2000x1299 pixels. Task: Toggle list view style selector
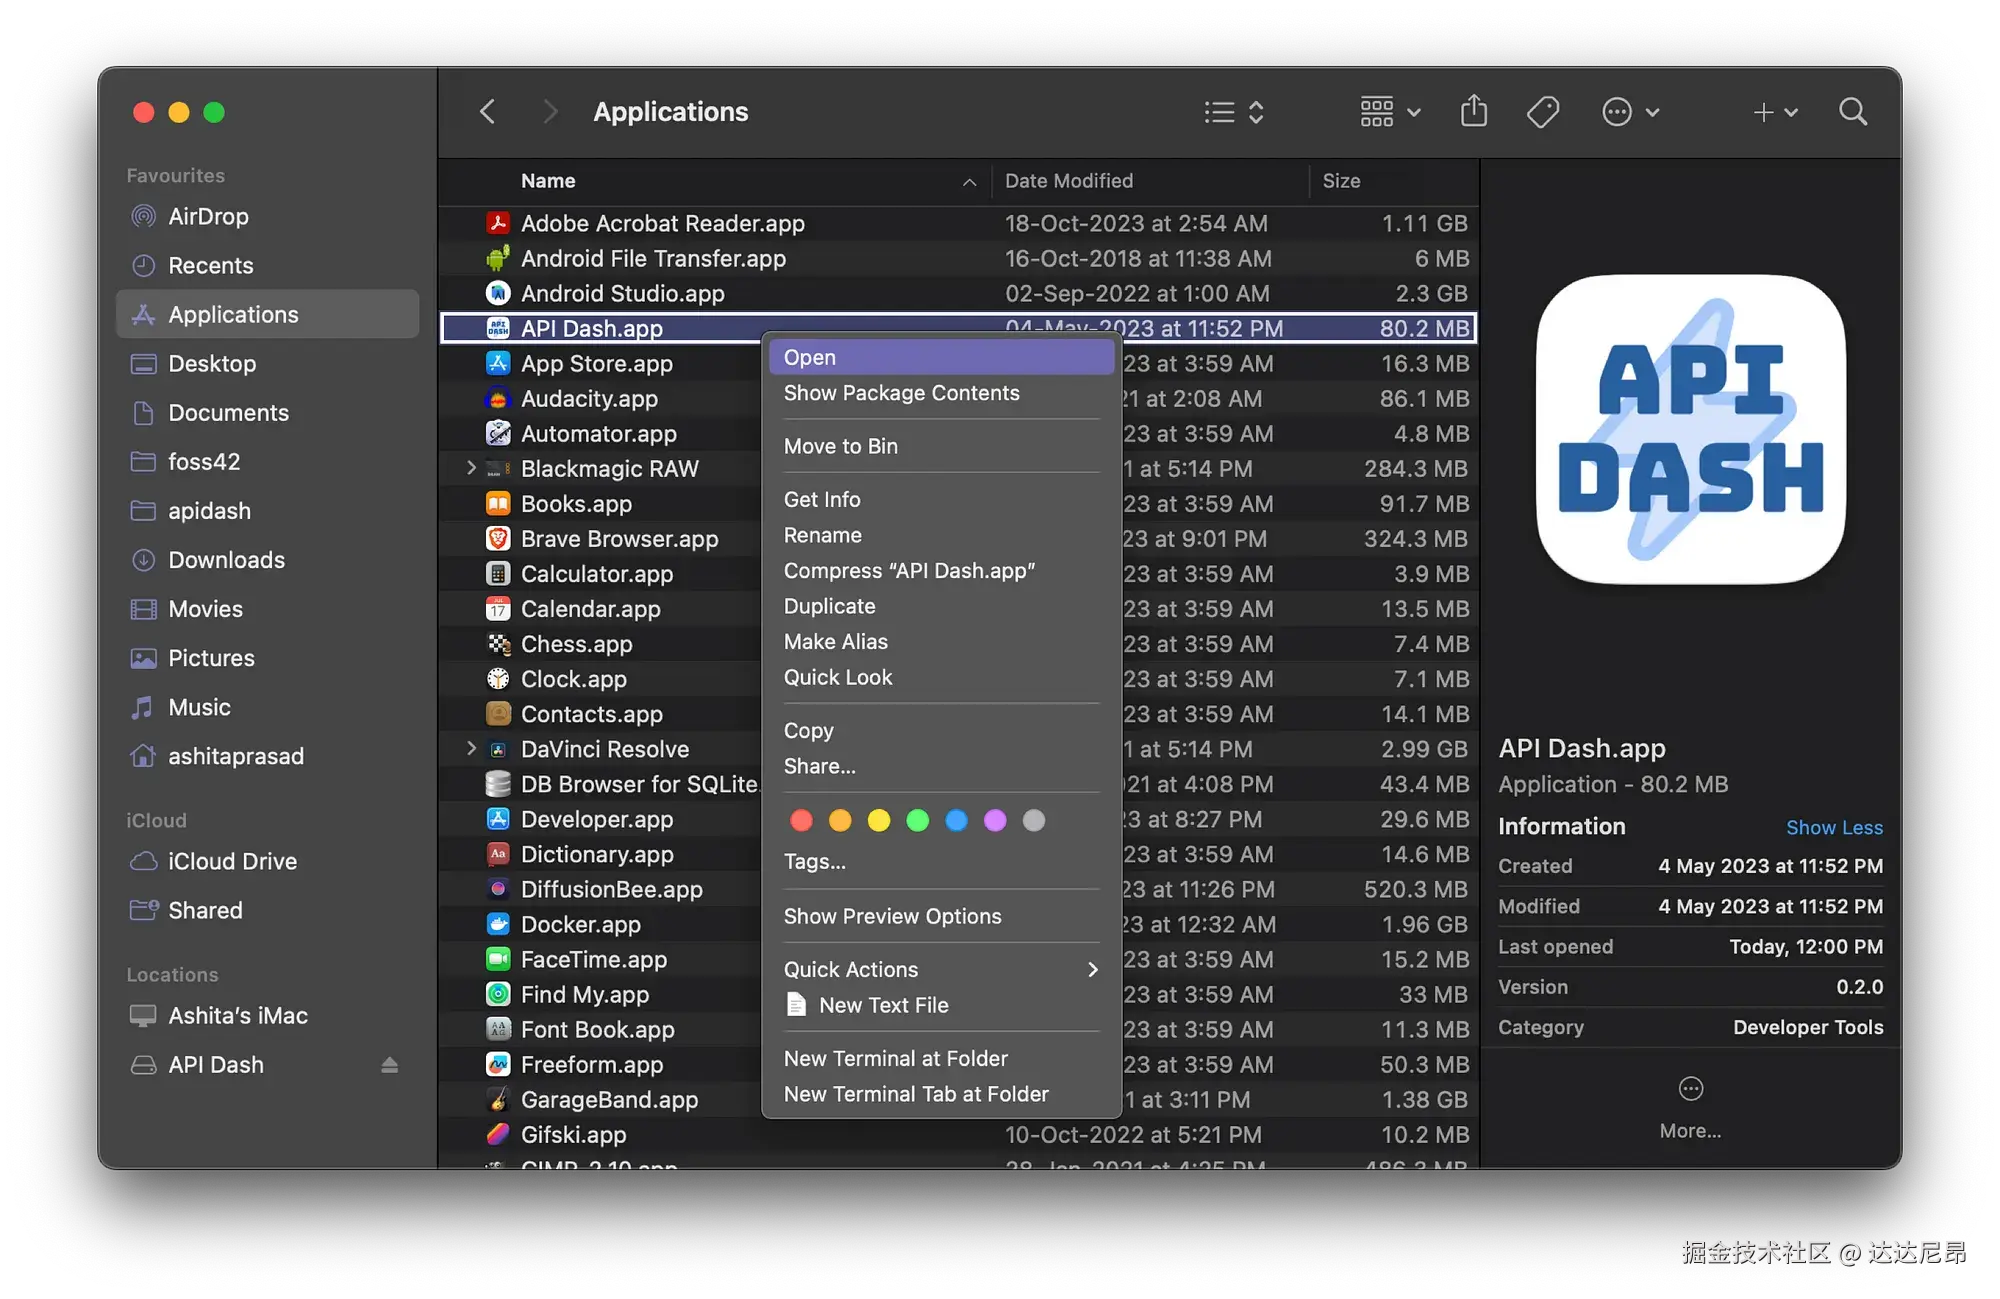1234,111
